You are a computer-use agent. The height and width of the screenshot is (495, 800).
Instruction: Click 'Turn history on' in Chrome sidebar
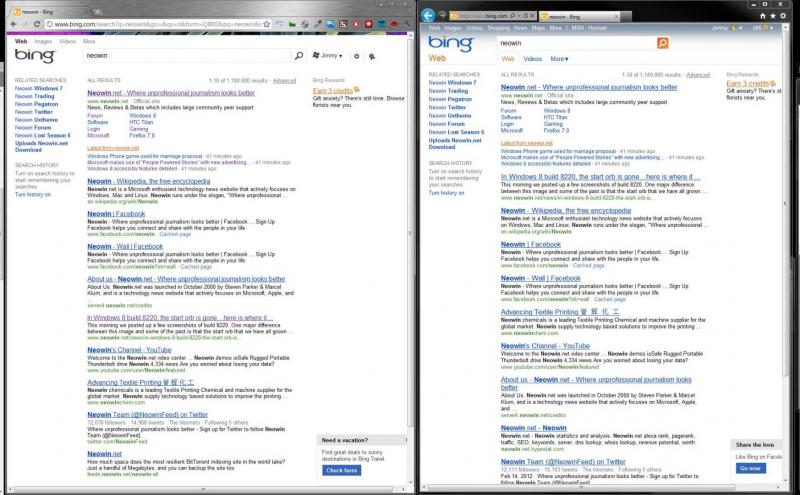[33, 194]
